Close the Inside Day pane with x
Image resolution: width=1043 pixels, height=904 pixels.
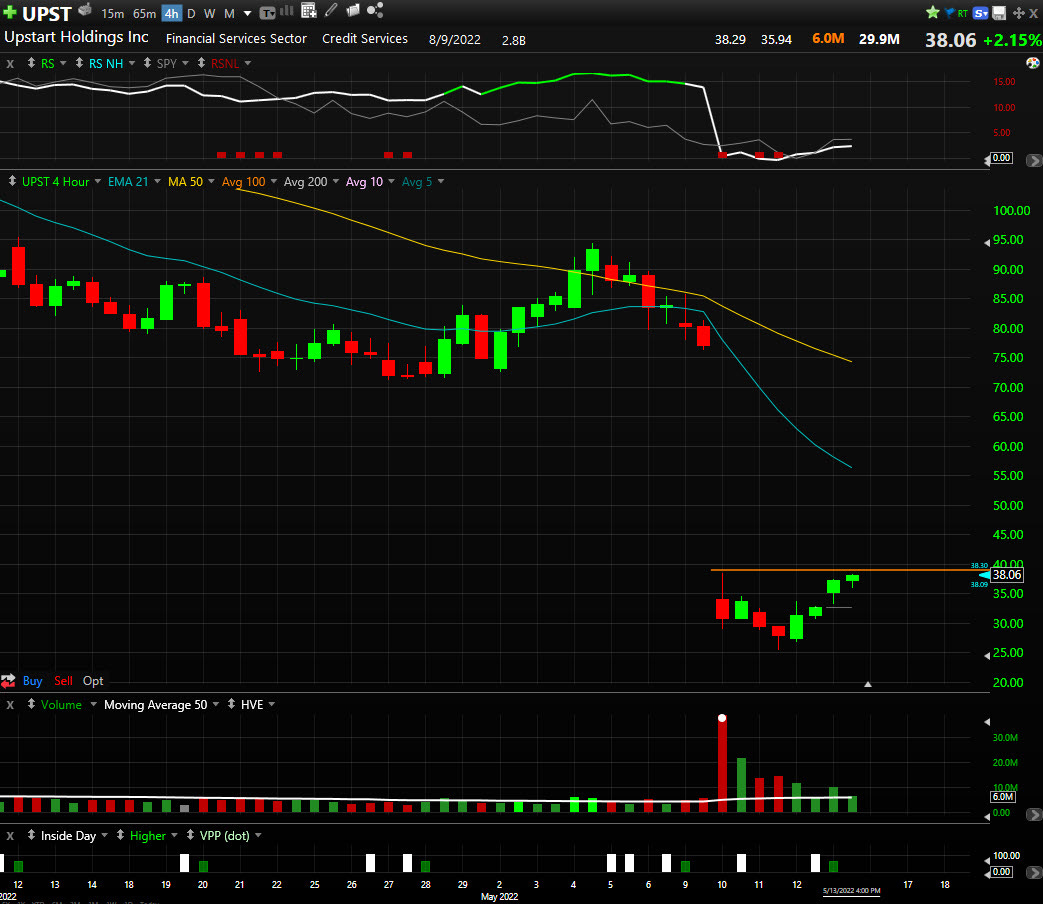pos(10,835)
